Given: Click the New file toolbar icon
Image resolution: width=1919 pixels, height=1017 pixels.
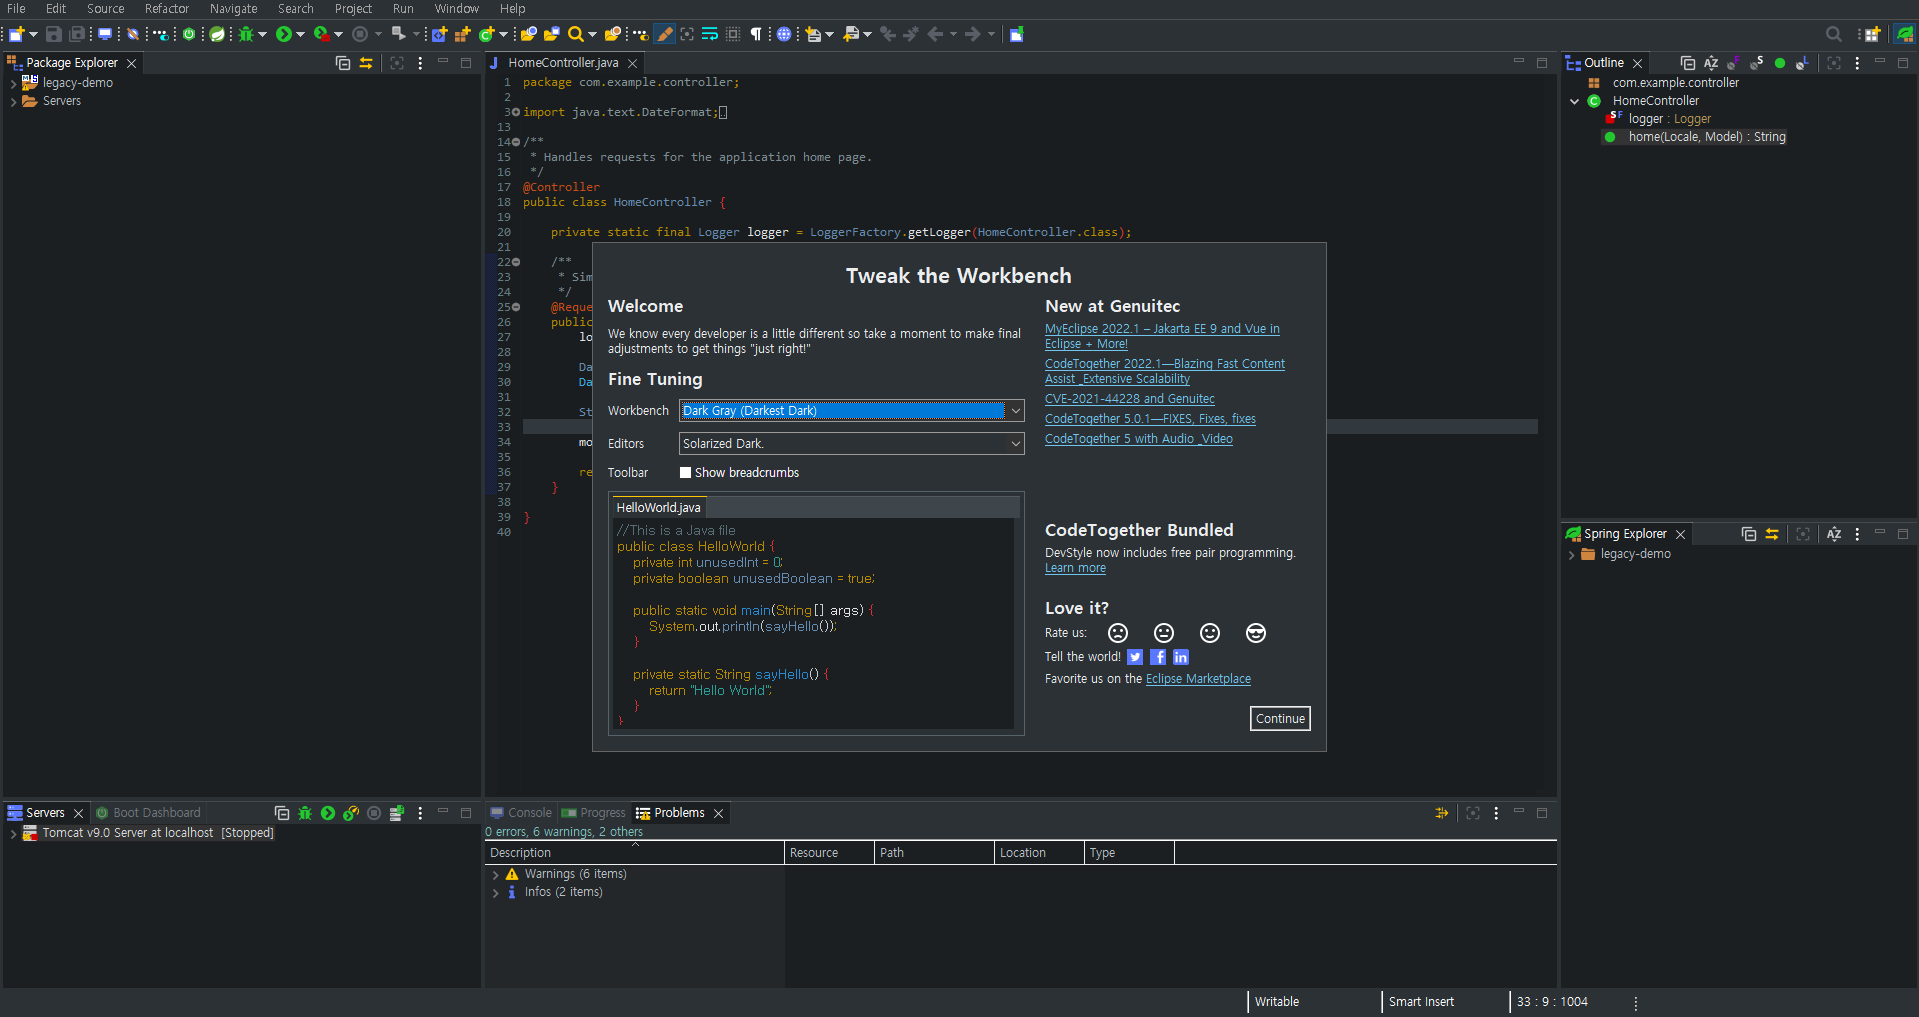Looking at the screenshot, I should [16, 34].
